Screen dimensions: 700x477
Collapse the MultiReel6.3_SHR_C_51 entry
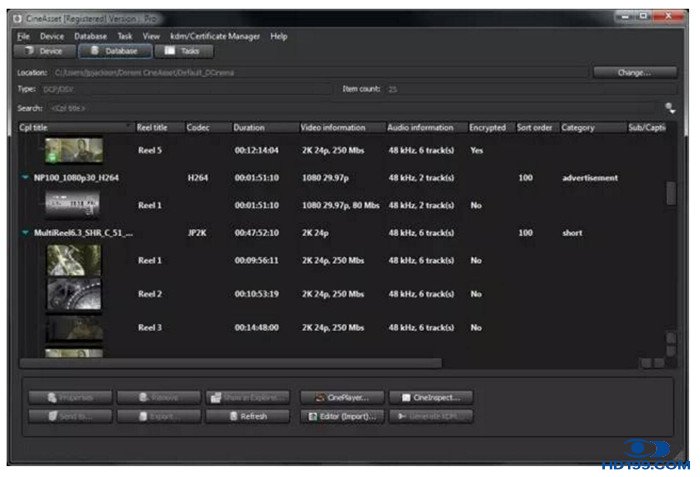click(x=25, y=233)
